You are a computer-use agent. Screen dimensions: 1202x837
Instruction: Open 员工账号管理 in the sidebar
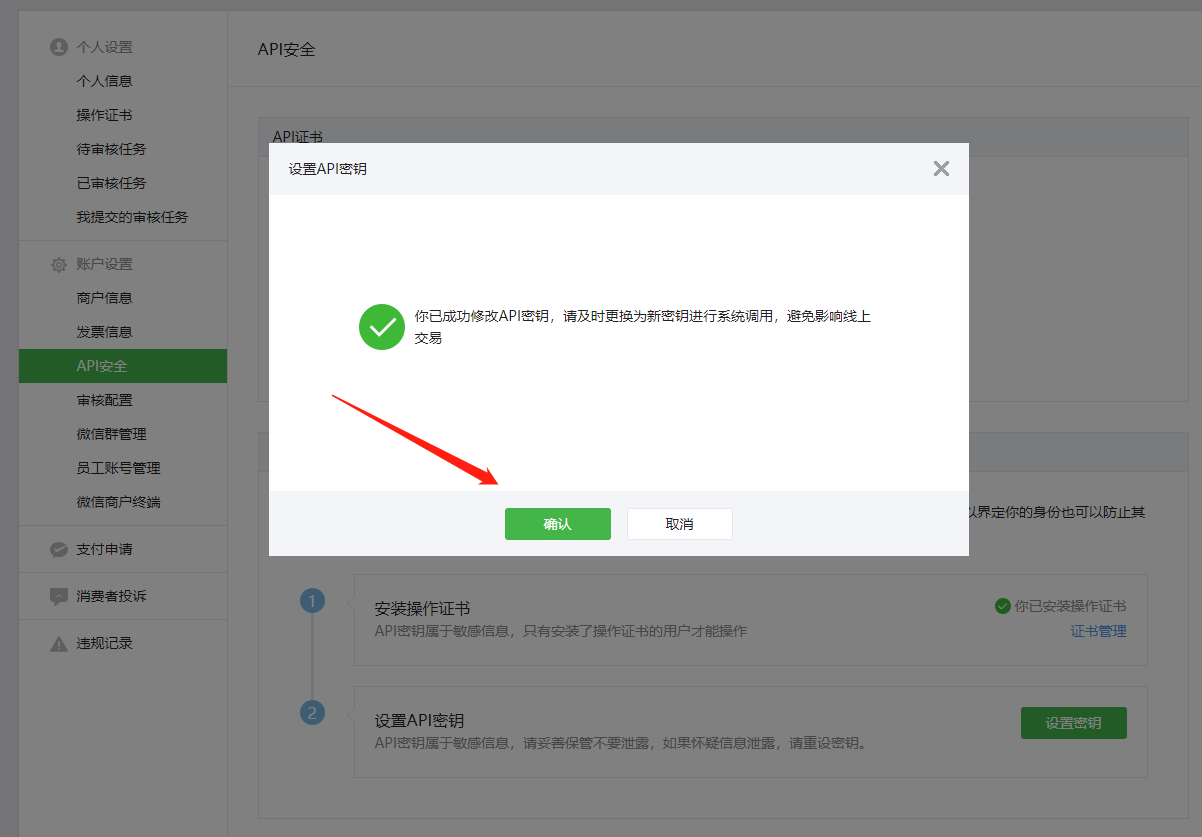tap(119, 468)
